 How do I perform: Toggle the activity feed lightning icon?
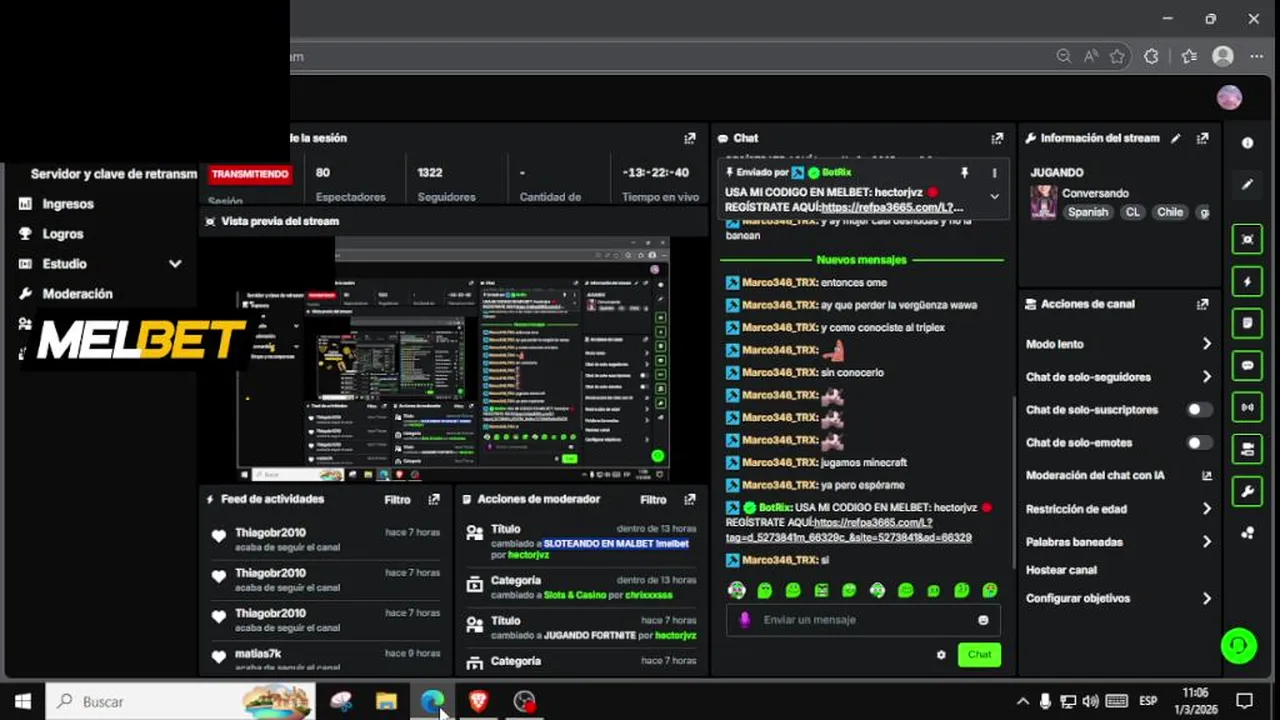coord(1247,281)
